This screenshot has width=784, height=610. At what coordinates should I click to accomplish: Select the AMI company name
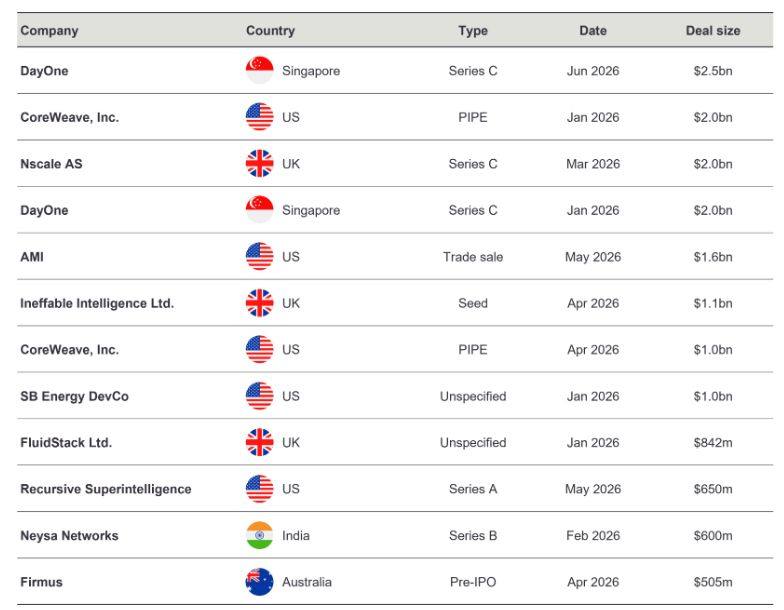tap(32, 256)
